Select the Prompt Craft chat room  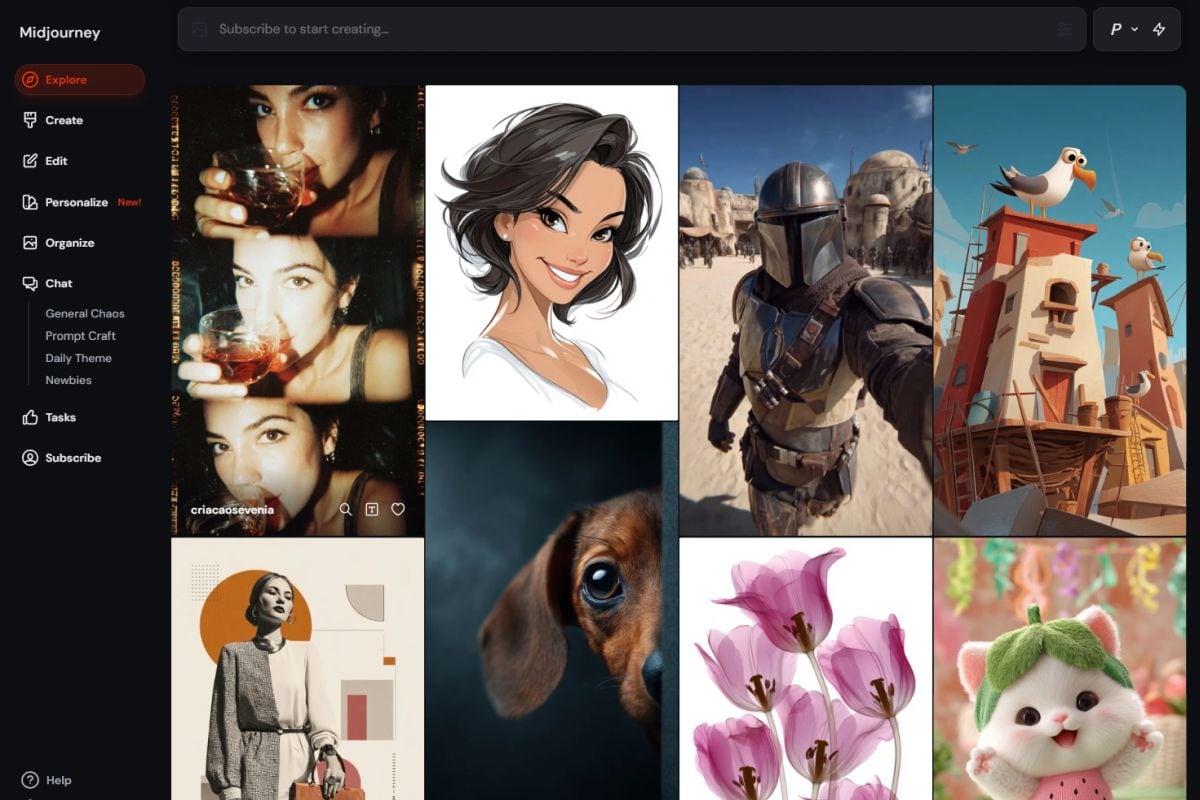pyautogui.click(x=80, y=336)
